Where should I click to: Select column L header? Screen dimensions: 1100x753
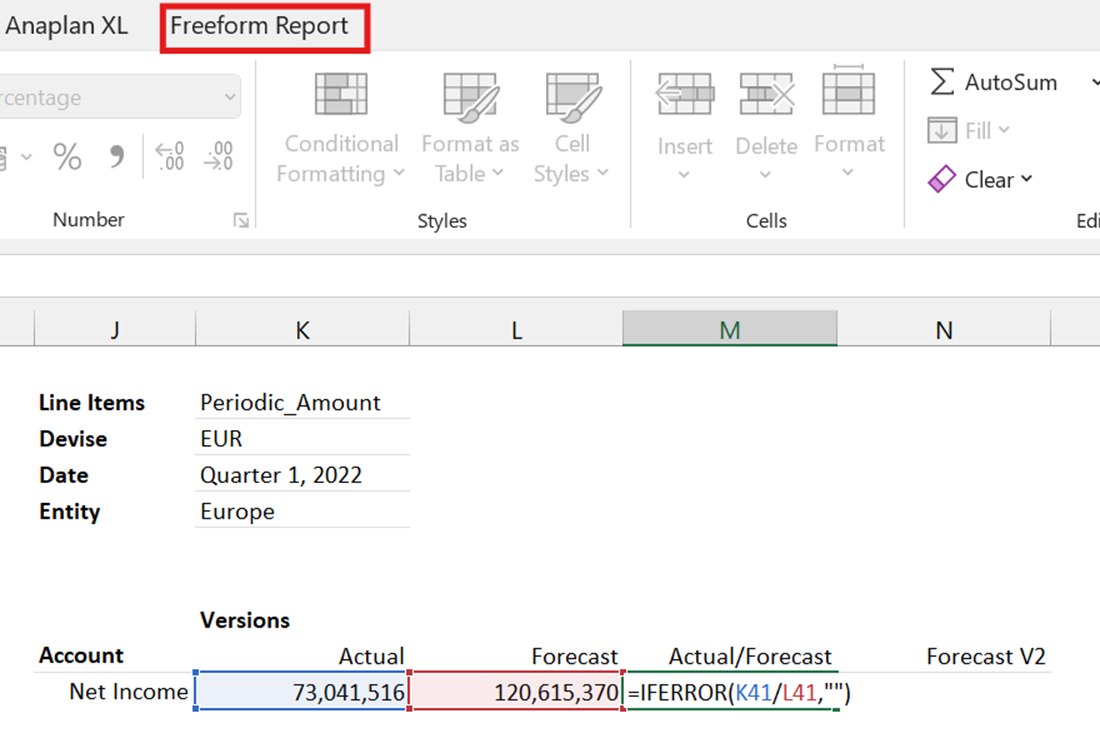click(x=516, y=330)
